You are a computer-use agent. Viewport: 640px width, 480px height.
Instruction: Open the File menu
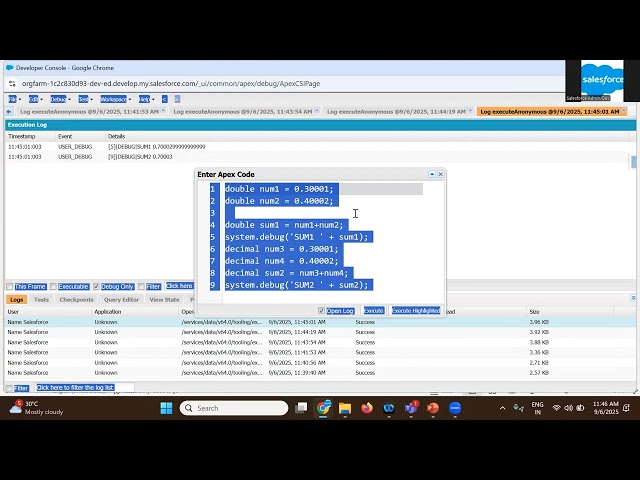point(14,99)
